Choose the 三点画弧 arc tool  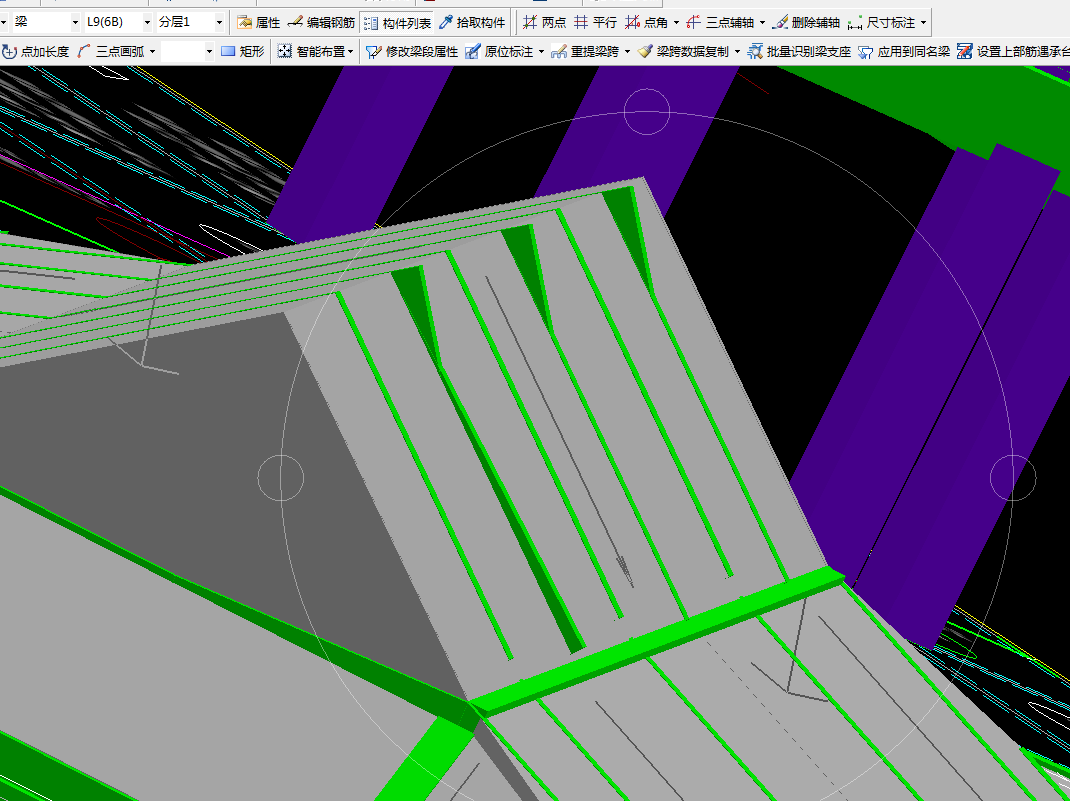pos(111,51)
